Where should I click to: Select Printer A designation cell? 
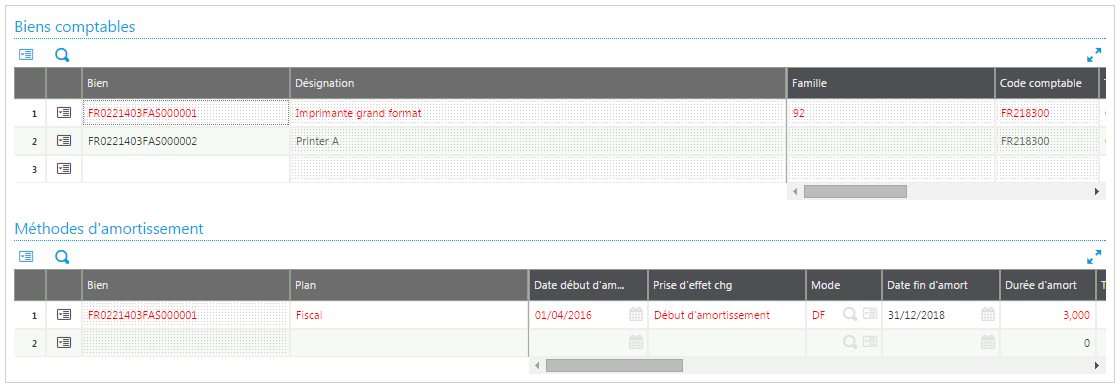coord(538,141)
